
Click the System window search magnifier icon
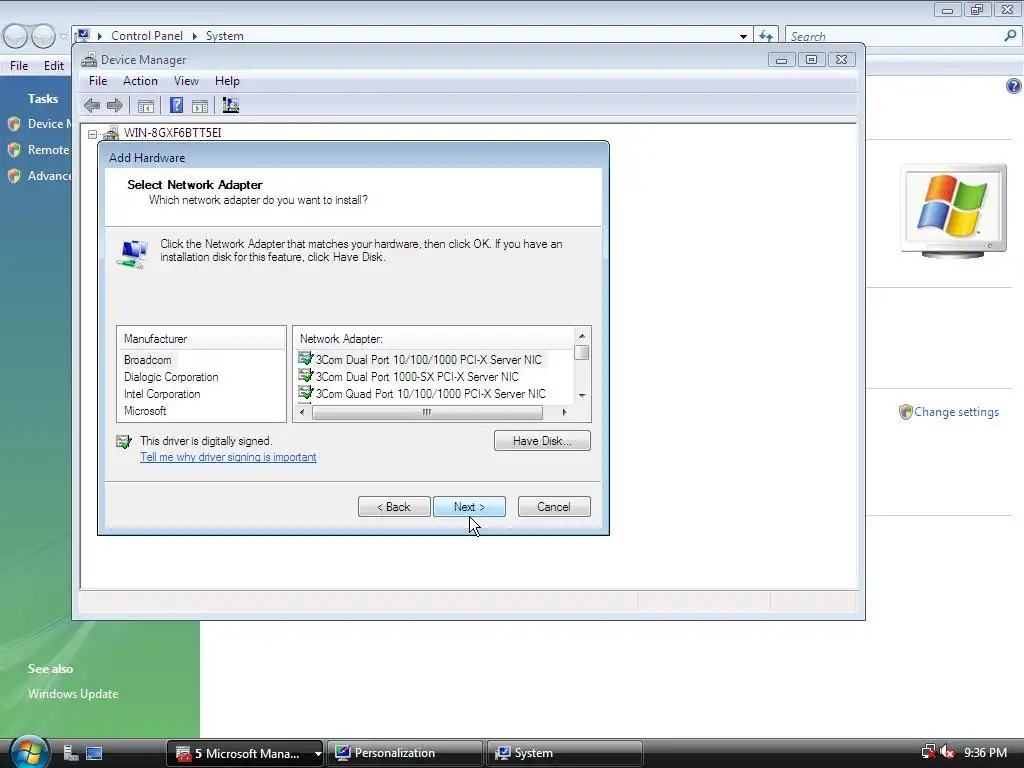pos(1010,36)
